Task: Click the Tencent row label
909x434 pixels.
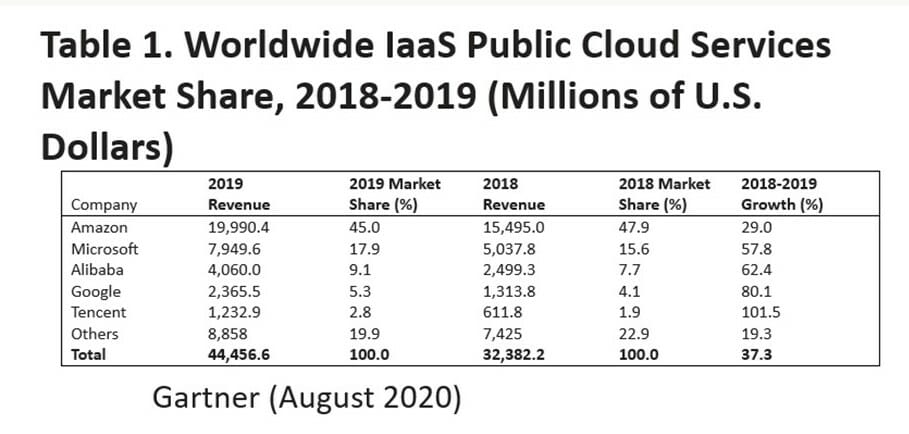Action: tap(98, 312)
